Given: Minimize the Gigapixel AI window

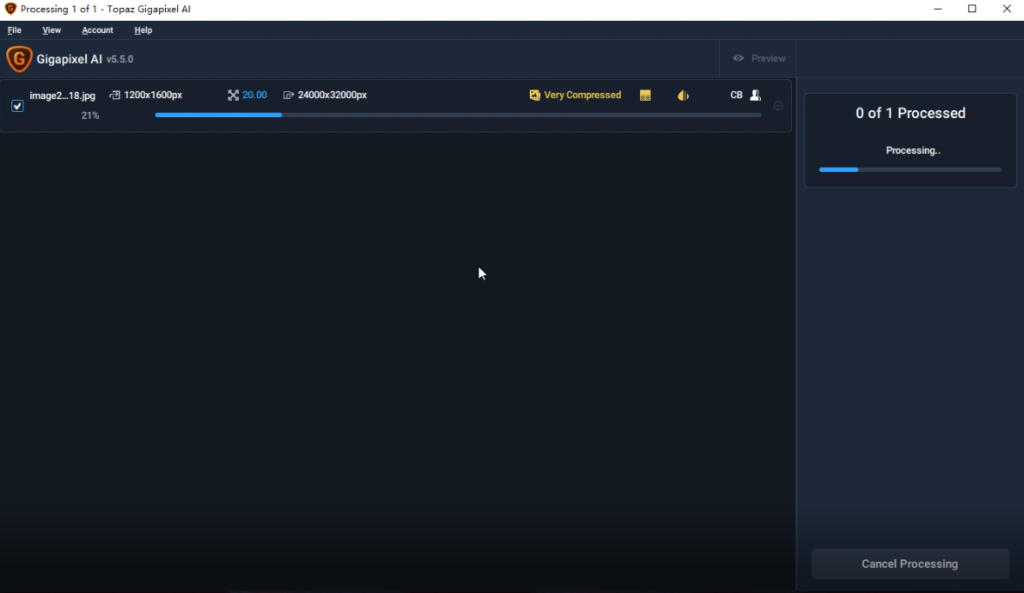Looking at the screenshot, I should [938, 9].
